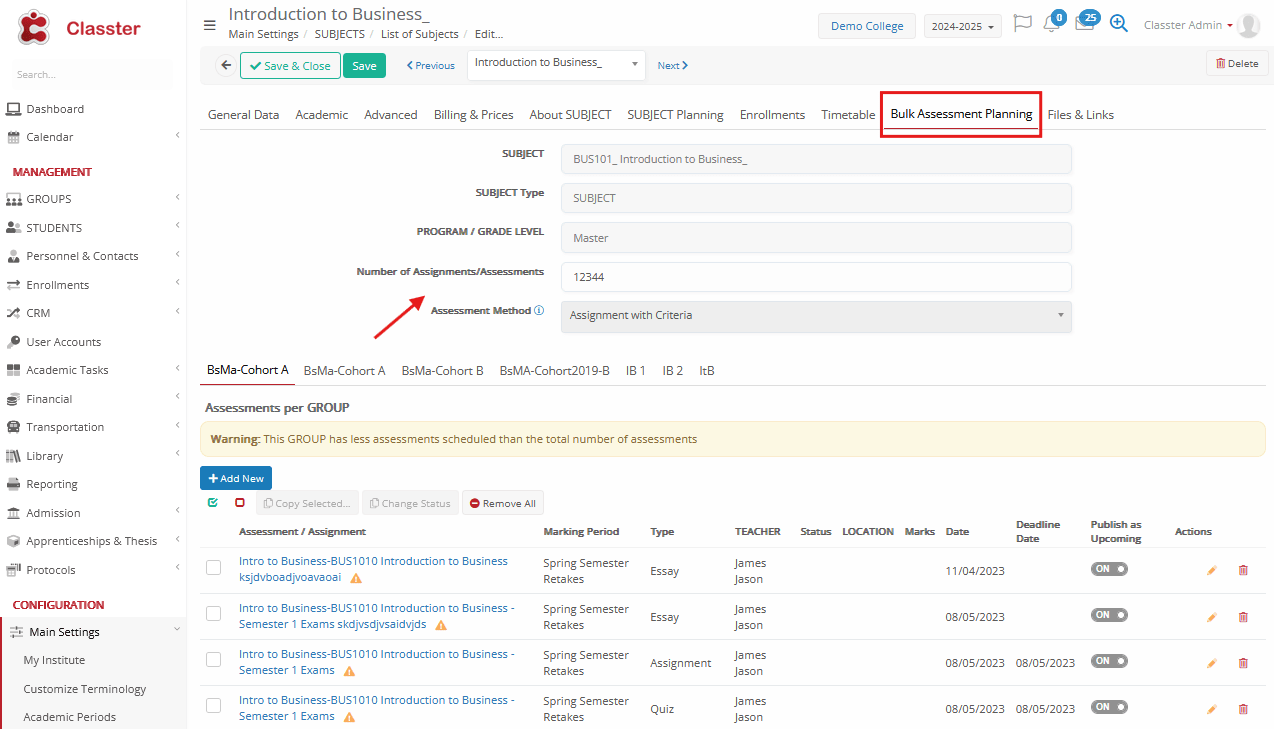Click the Save & Close button
This screenshot has width=1274, height=729.
[x=290, y=66]
